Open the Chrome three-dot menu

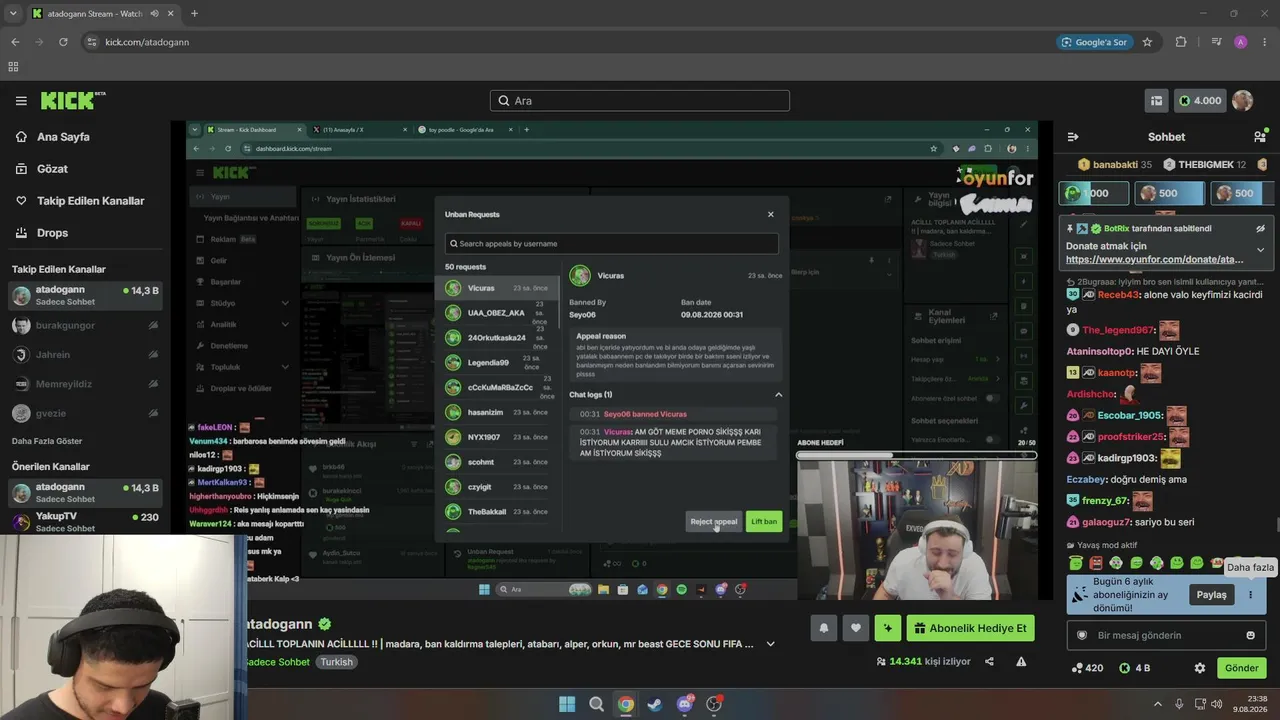pos(1264,42)
